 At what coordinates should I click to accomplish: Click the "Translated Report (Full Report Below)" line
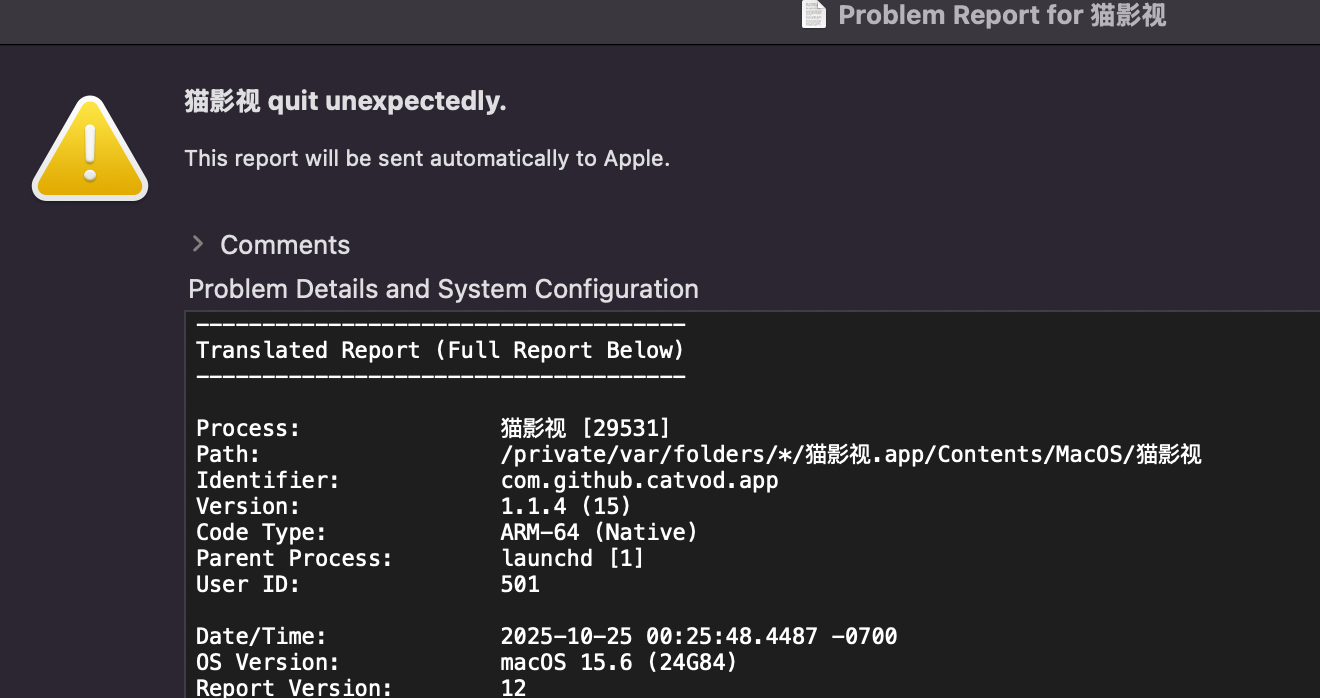point(440,350)
